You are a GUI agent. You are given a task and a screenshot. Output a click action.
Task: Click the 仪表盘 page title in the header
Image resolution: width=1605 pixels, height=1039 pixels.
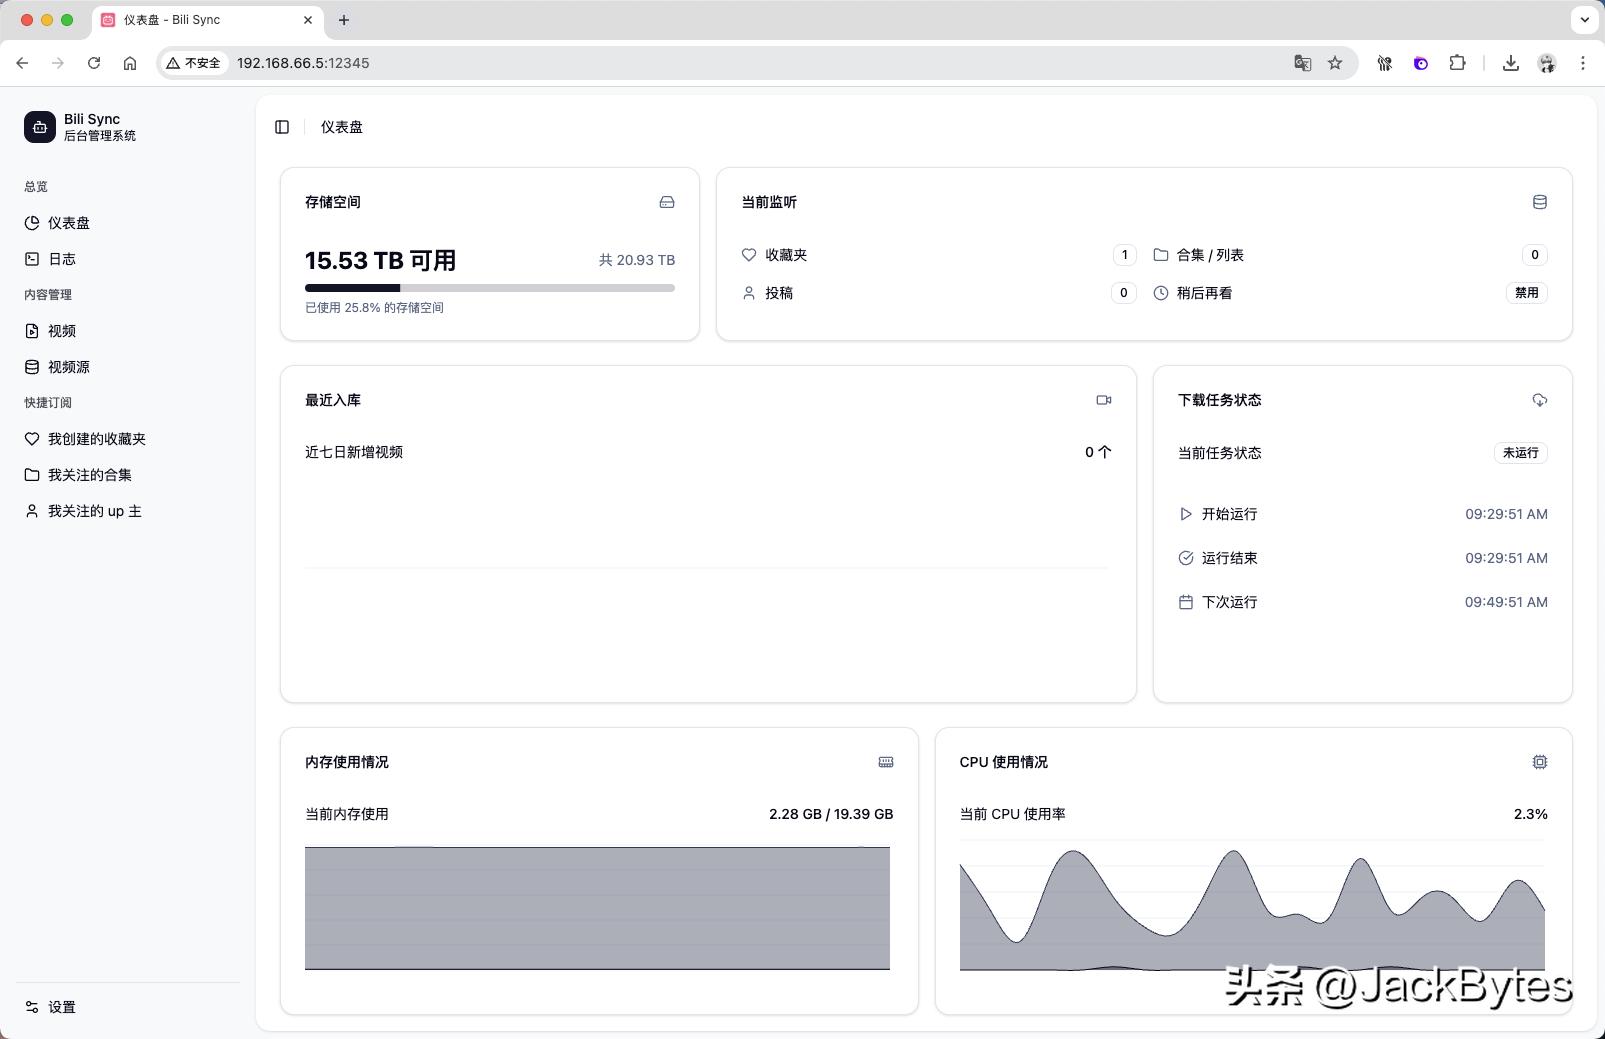(342, 127)
